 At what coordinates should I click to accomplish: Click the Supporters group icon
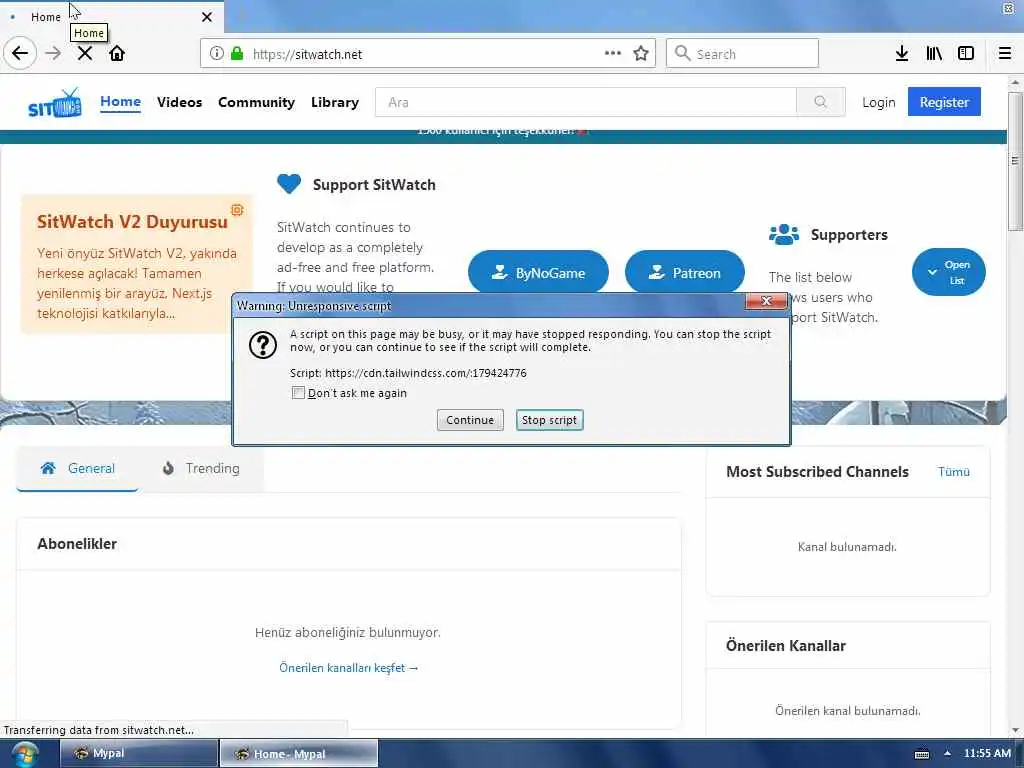[784, 234]
